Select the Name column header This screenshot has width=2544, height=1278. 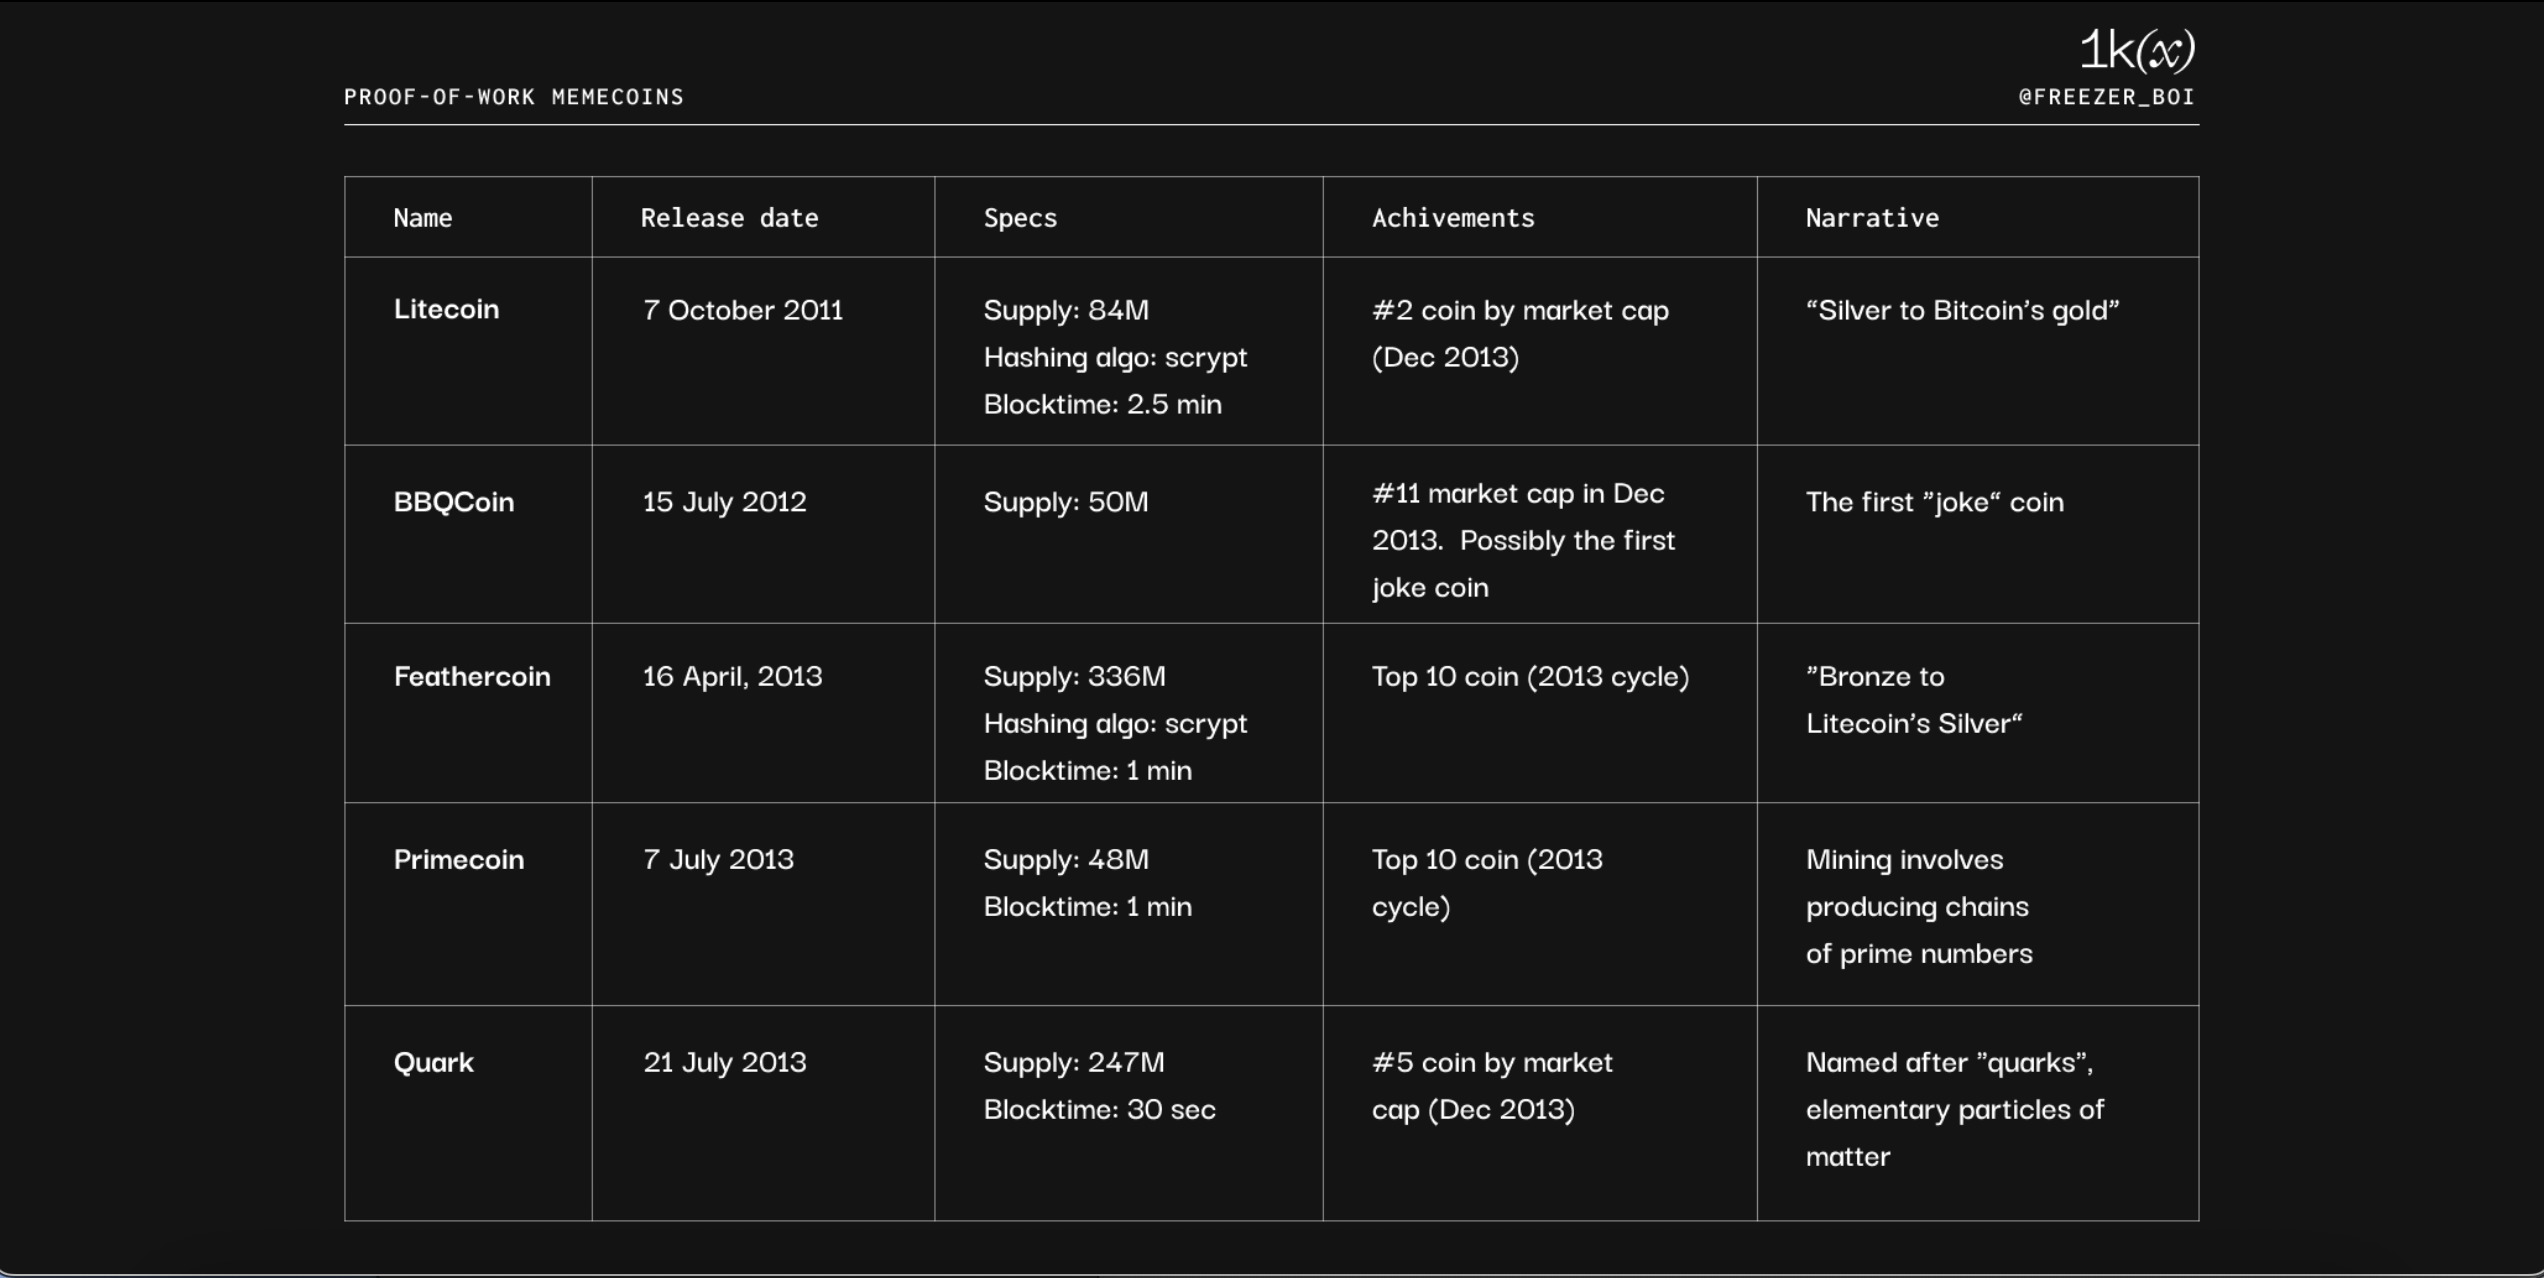pos(422,218)
